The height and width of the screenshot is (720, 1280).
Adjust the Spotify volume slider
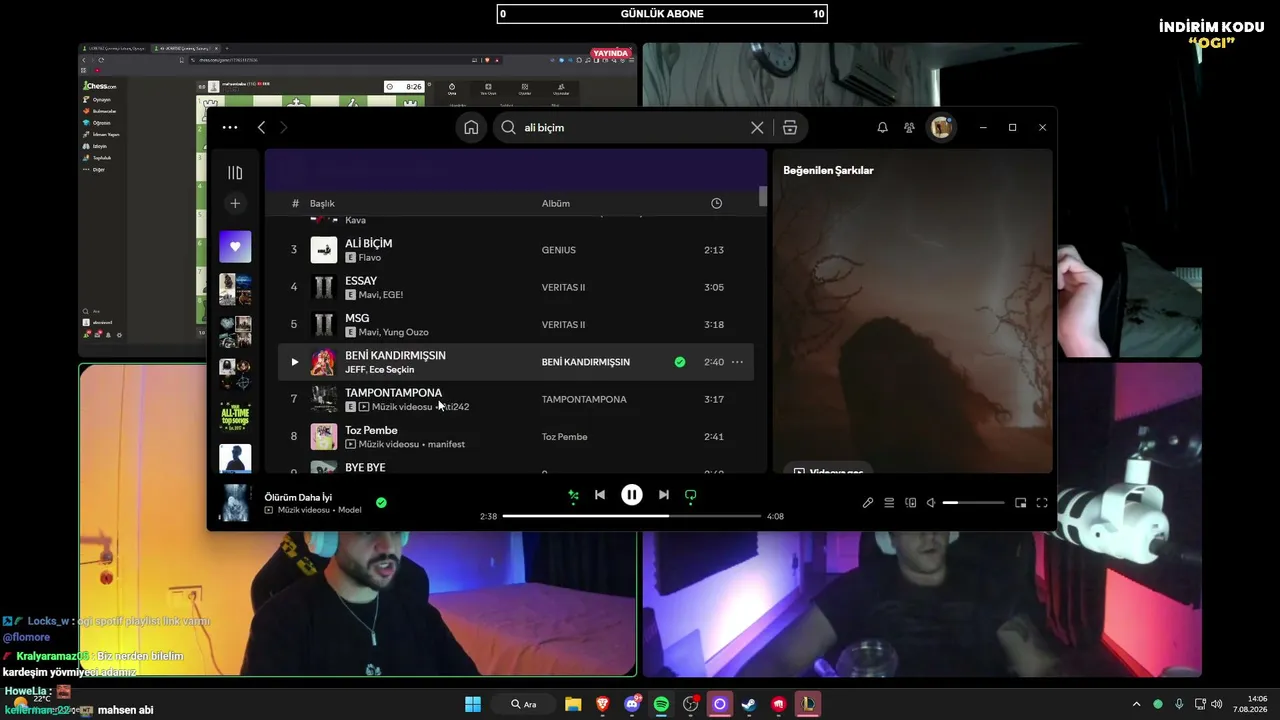click(x=973, y=503)
